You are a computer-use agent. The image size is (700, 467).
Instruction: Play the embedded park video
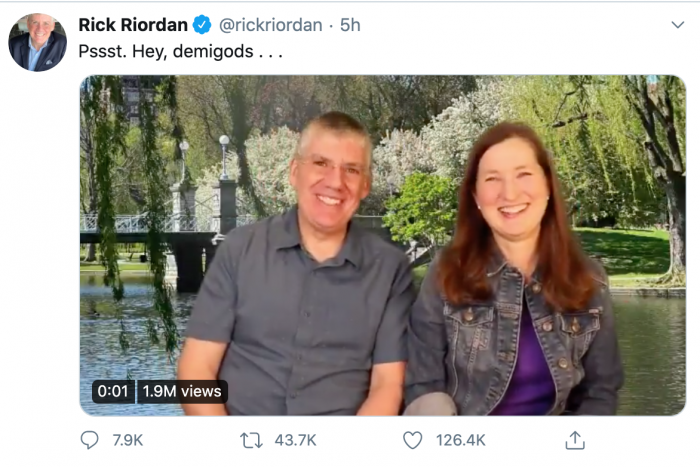(382, 245)
